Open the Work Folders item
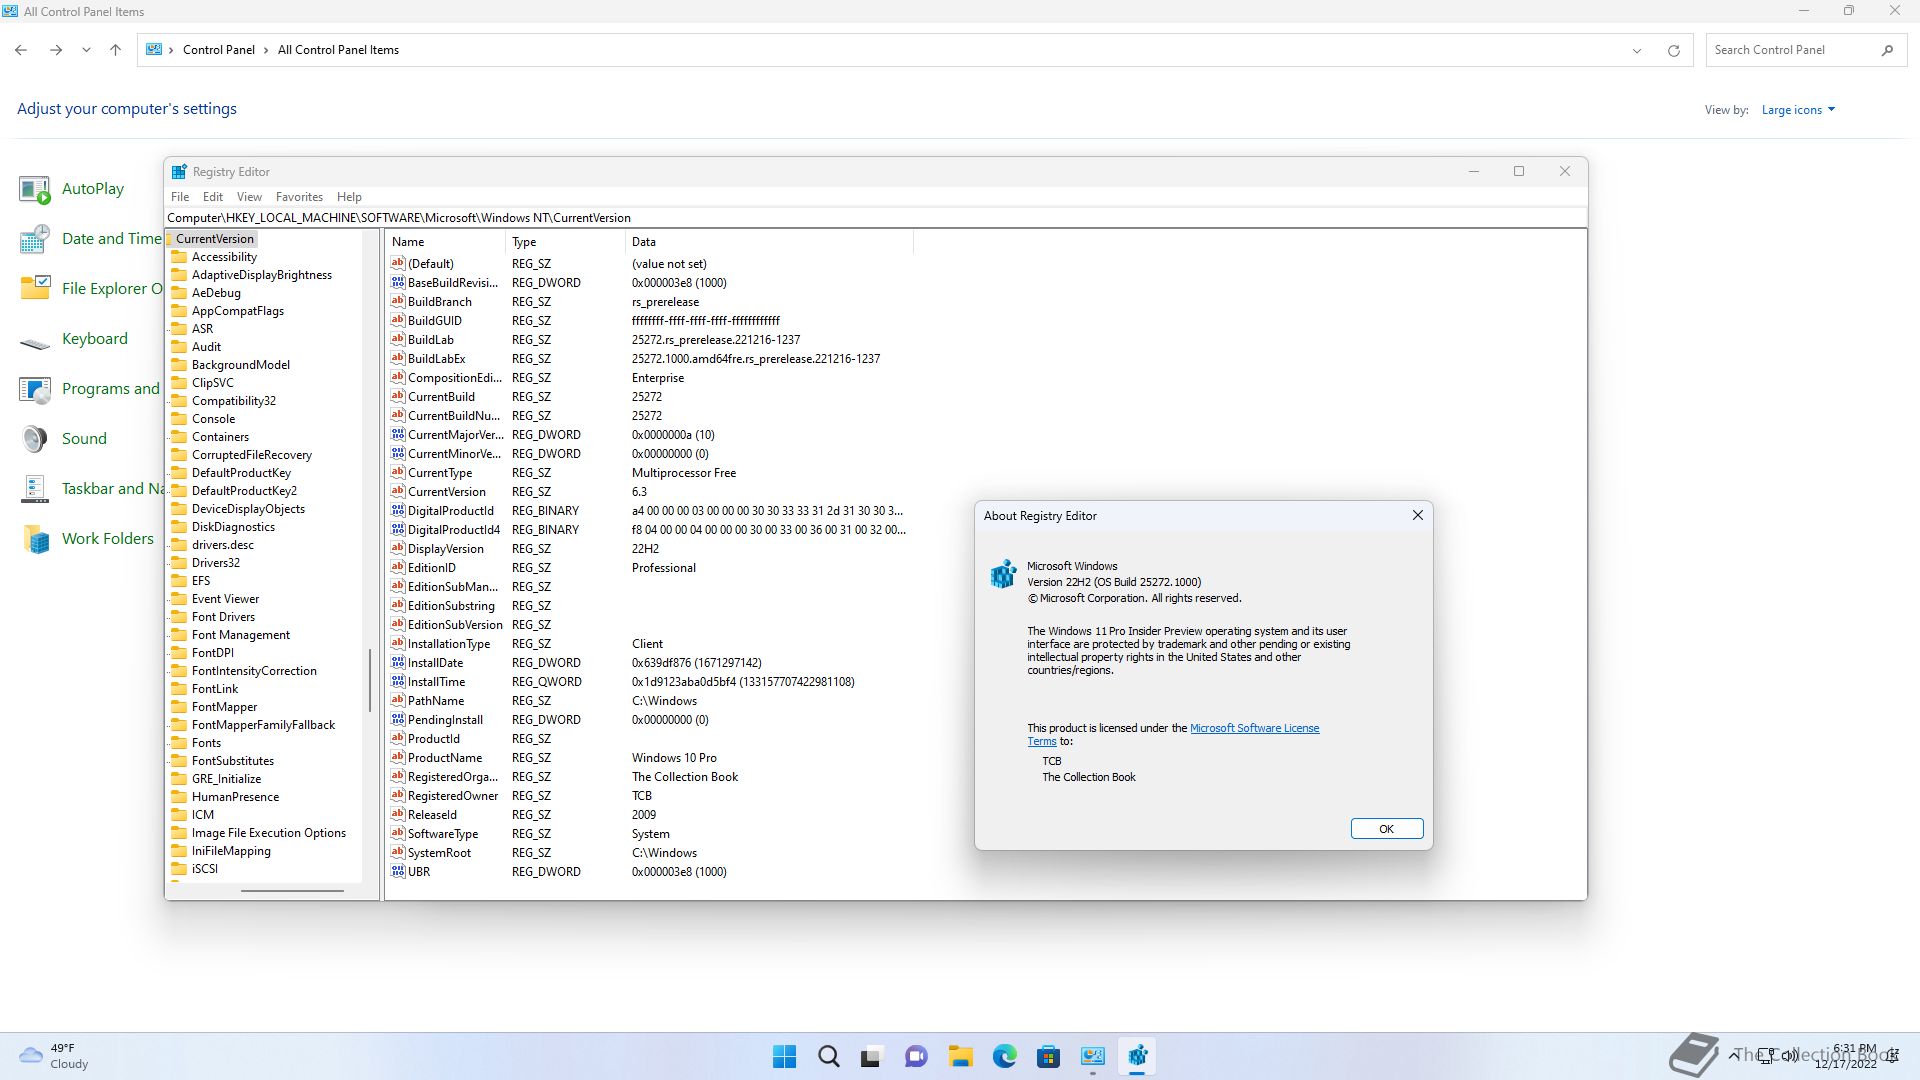 (88, 539)
